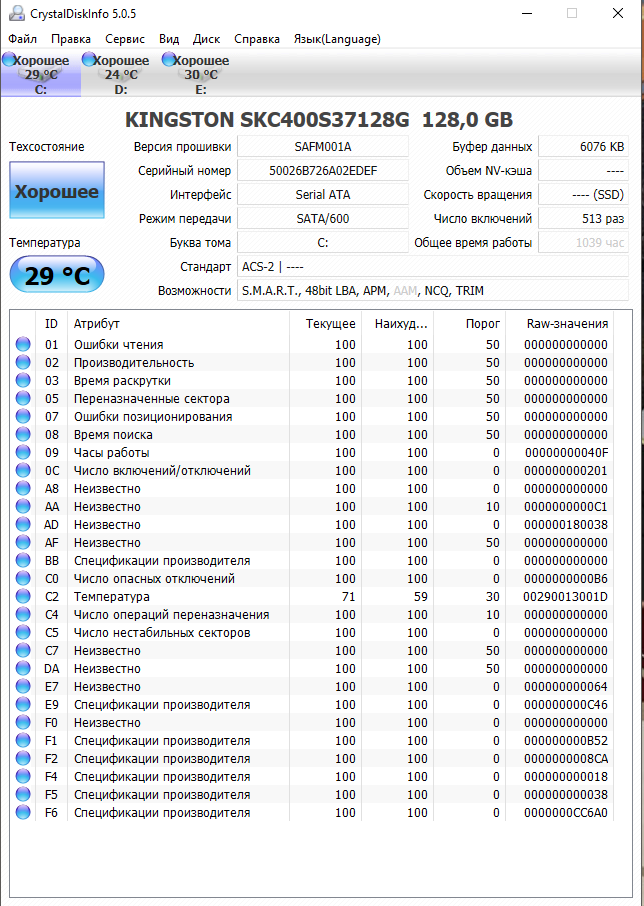This screenshot has height=906, width=644.
Task: Click status orb for attribute DA
Action: (23, 669)
